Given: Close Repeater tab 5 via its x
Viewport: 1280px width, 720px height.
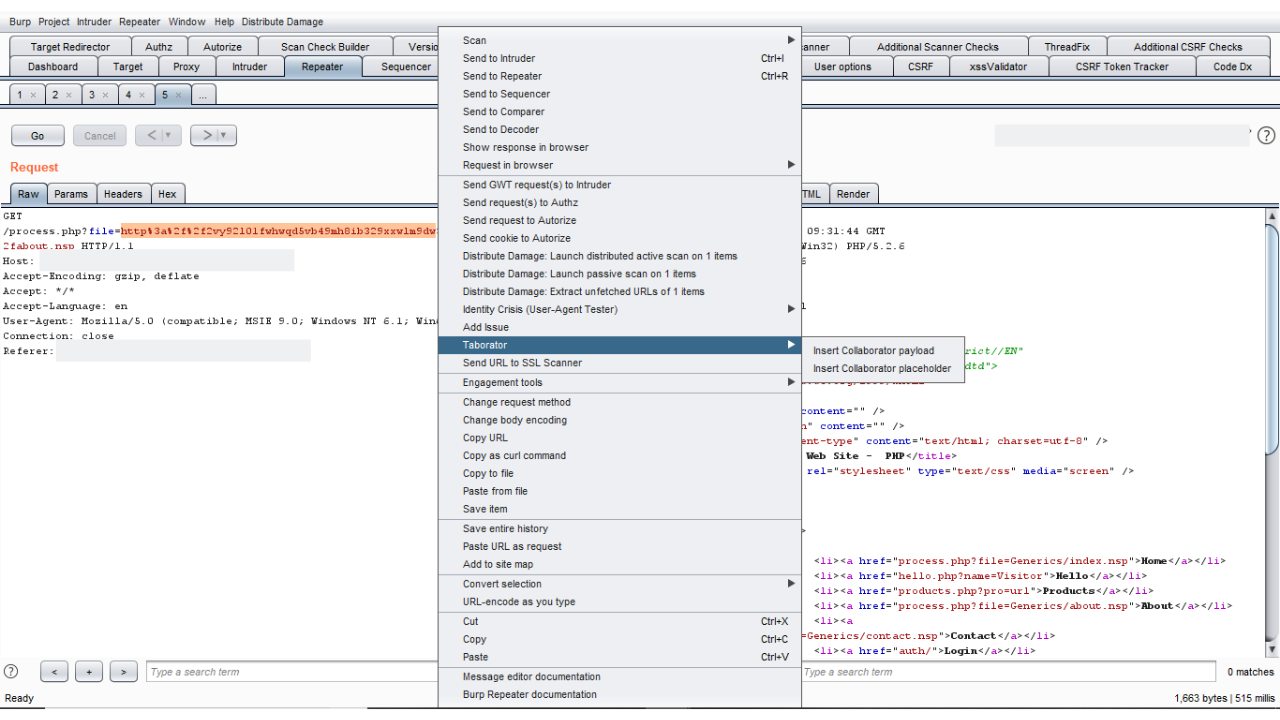Looking at the screenshot, I should (x=178, y=95).
